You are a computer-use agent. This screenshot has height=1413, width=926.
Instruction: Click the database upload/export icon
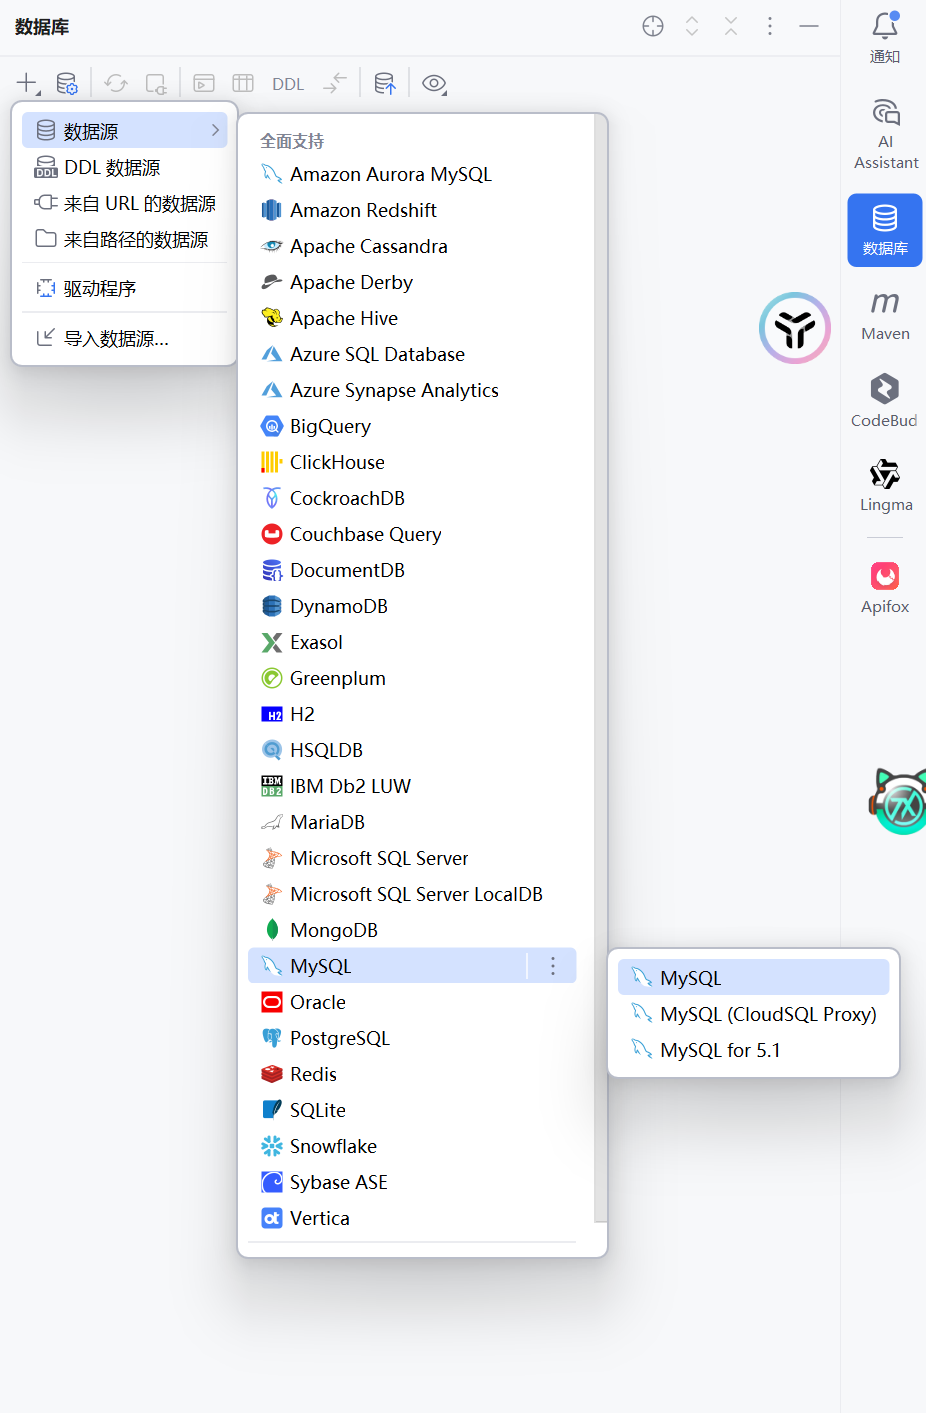(x=385, y=84)
